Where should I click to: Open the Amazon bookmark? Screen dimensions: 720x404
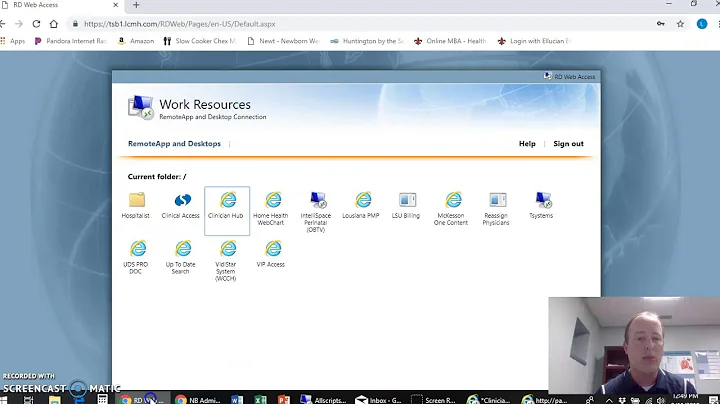[136, 41]
